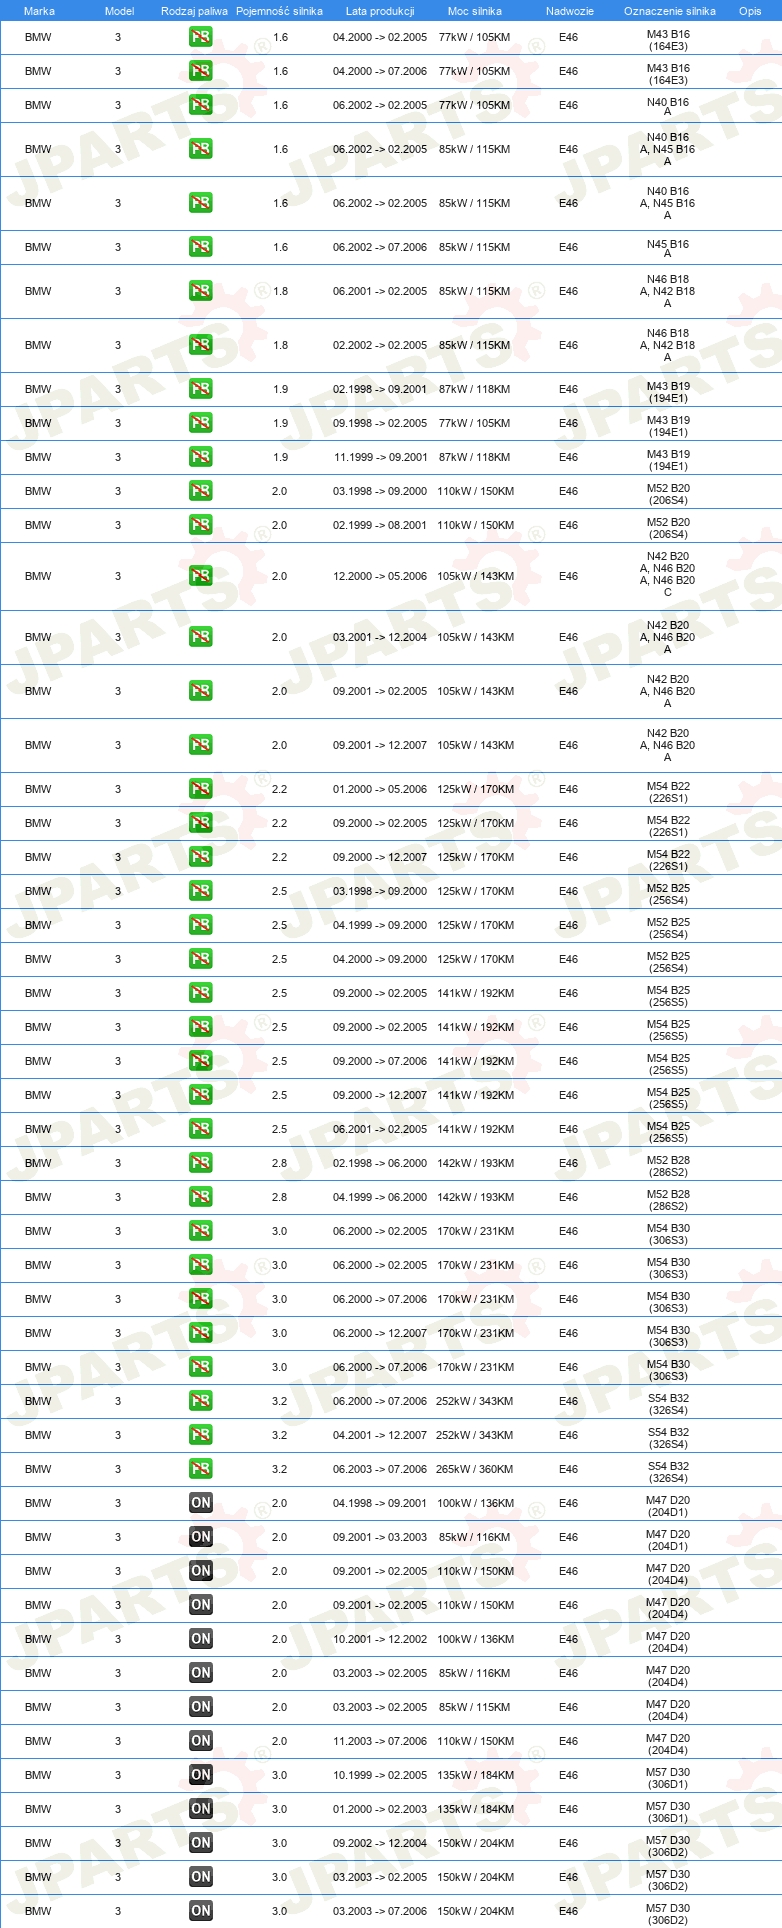Select the PB fuel icon in the 12.2000 -> 05.2006 row
The width and height of the screenshot is (782, 1928).
click(x=201, y=577)
